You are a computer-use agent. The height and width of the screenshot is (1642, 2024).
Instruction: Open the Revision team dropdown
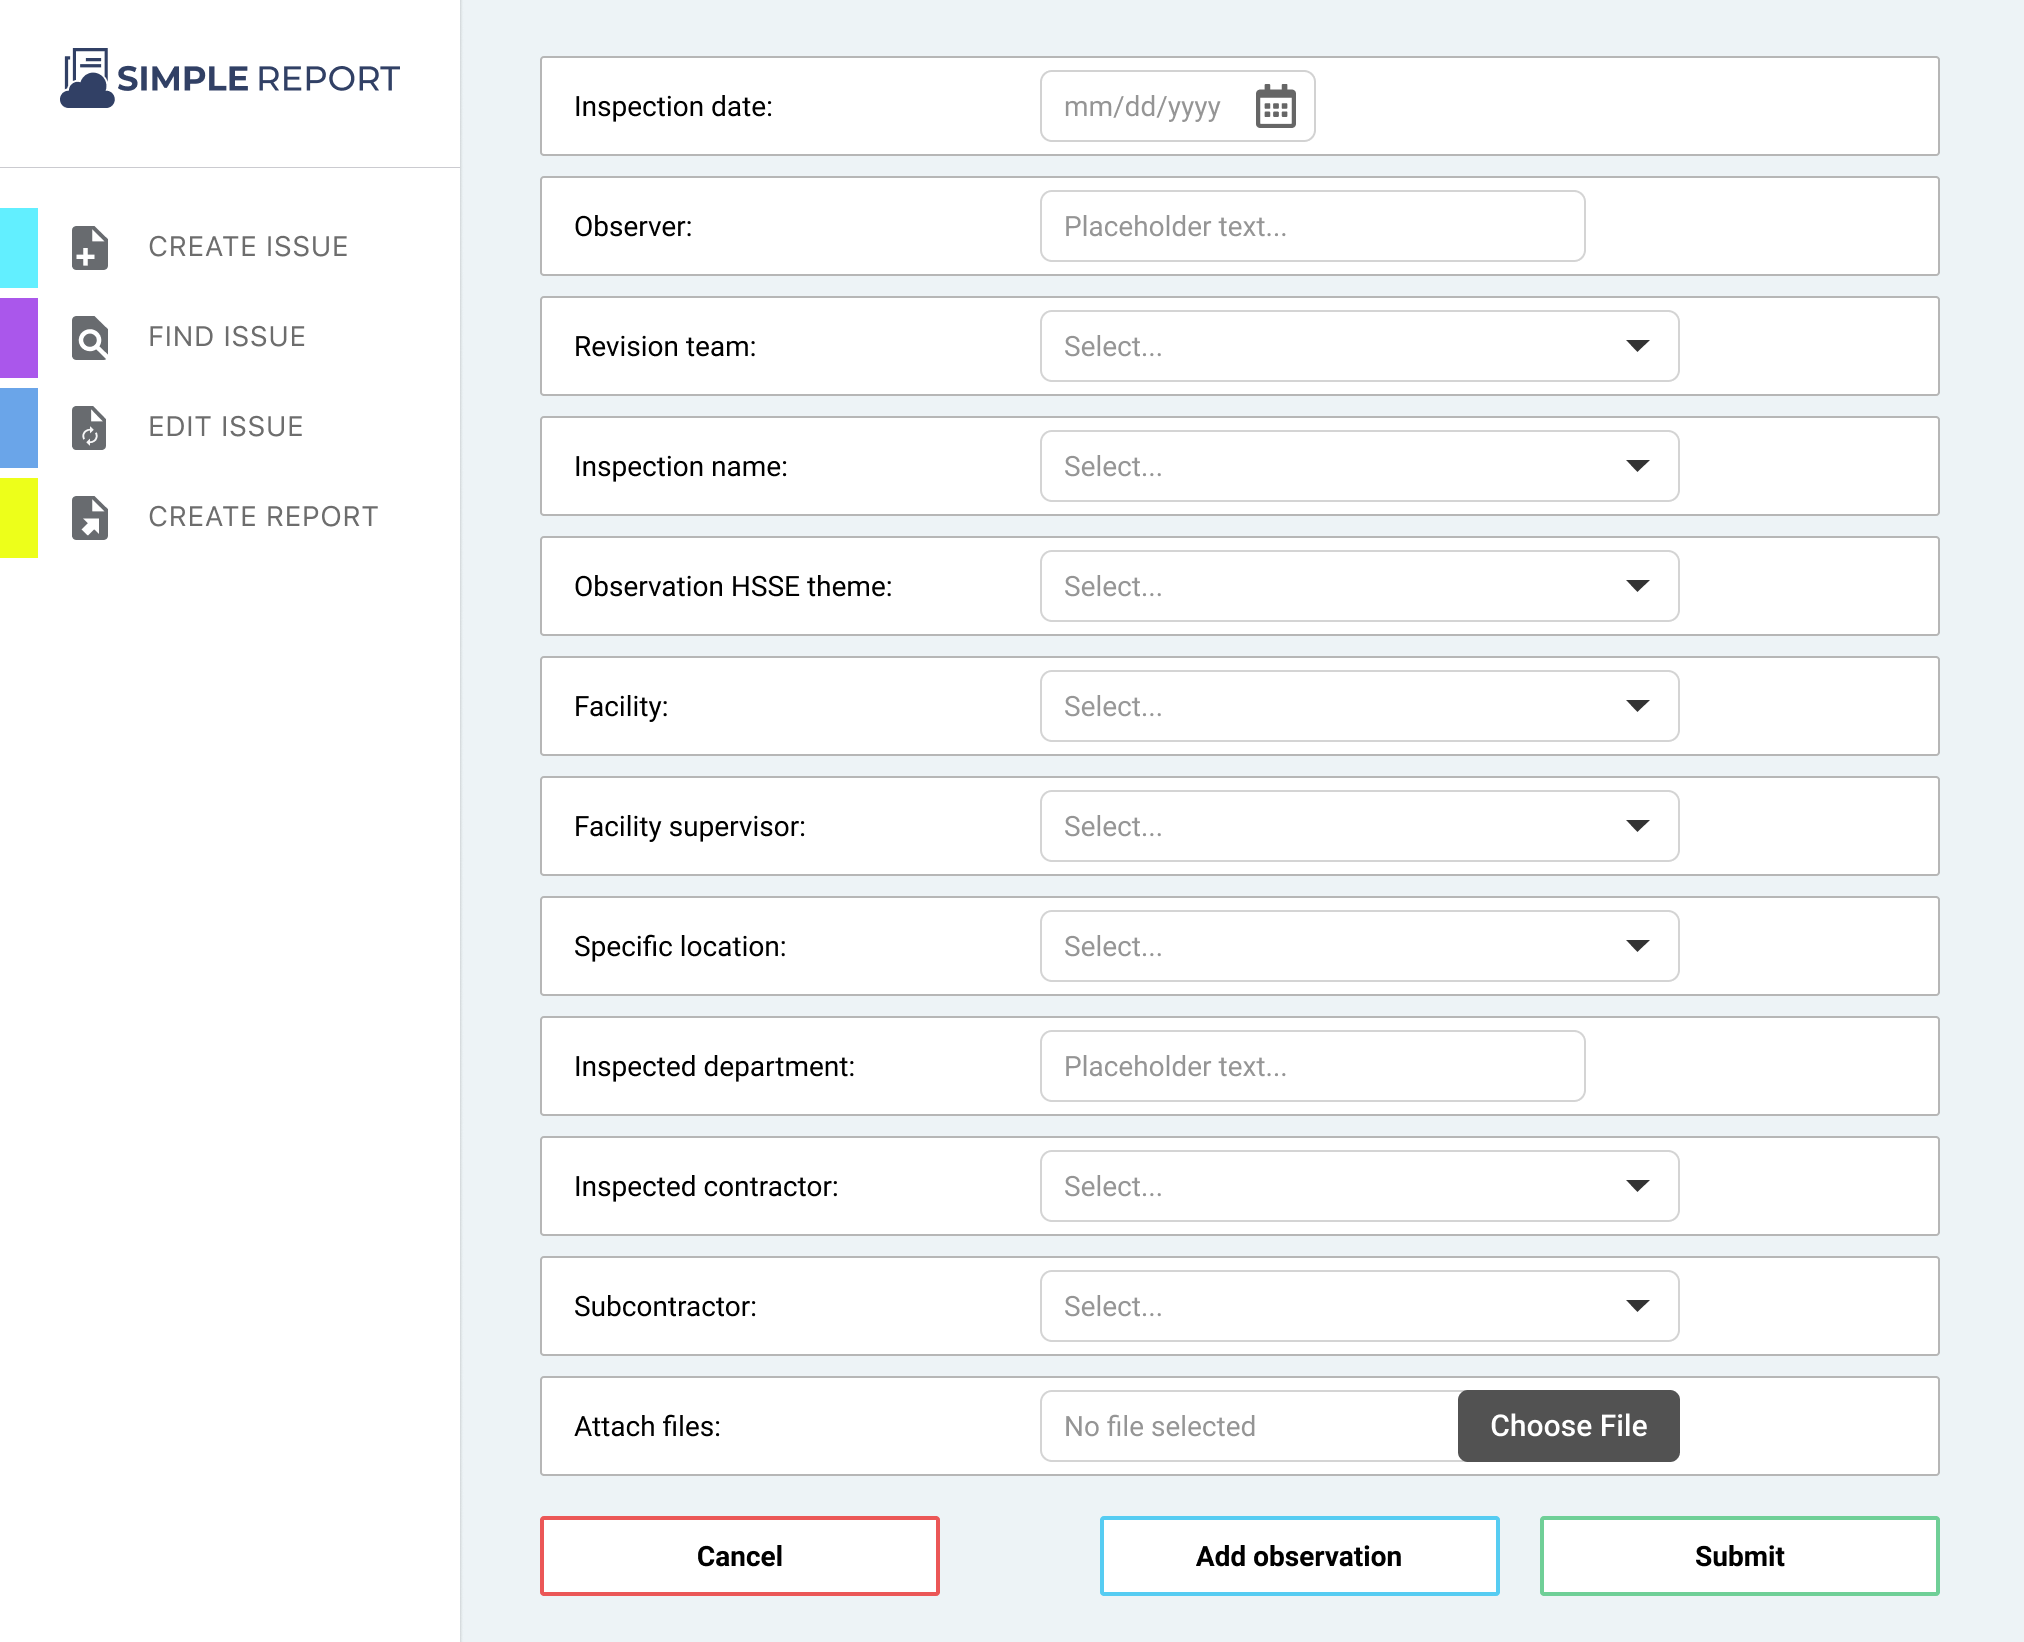coord(1358,346)
